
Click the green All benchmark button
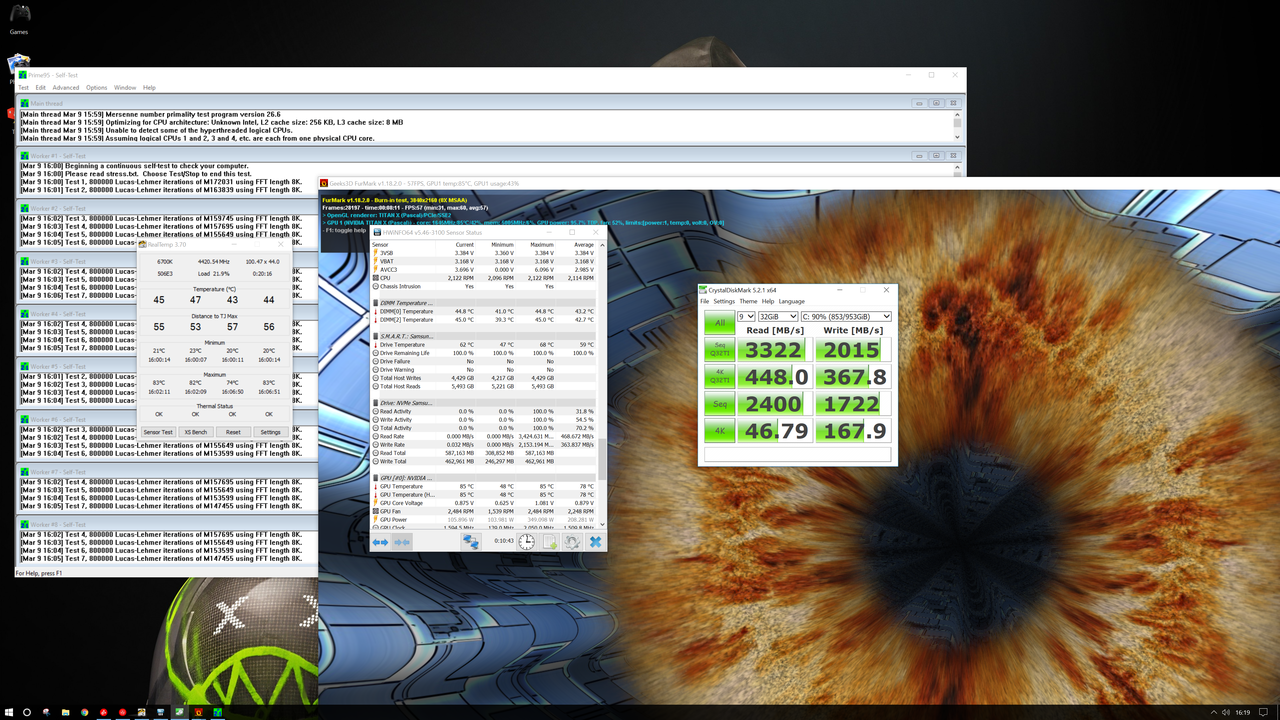[719, 323]
